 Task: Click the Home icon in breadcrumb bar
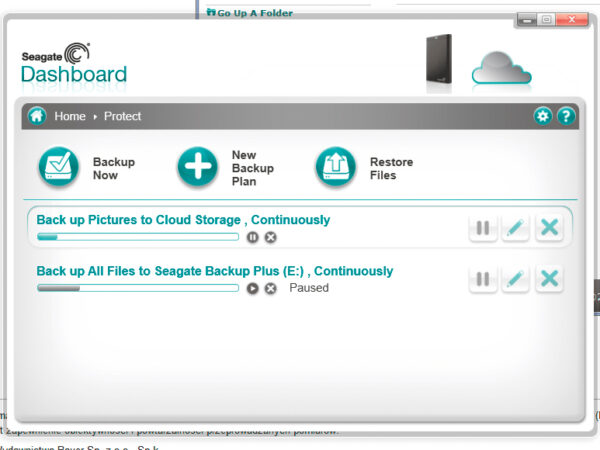(37, 116)
